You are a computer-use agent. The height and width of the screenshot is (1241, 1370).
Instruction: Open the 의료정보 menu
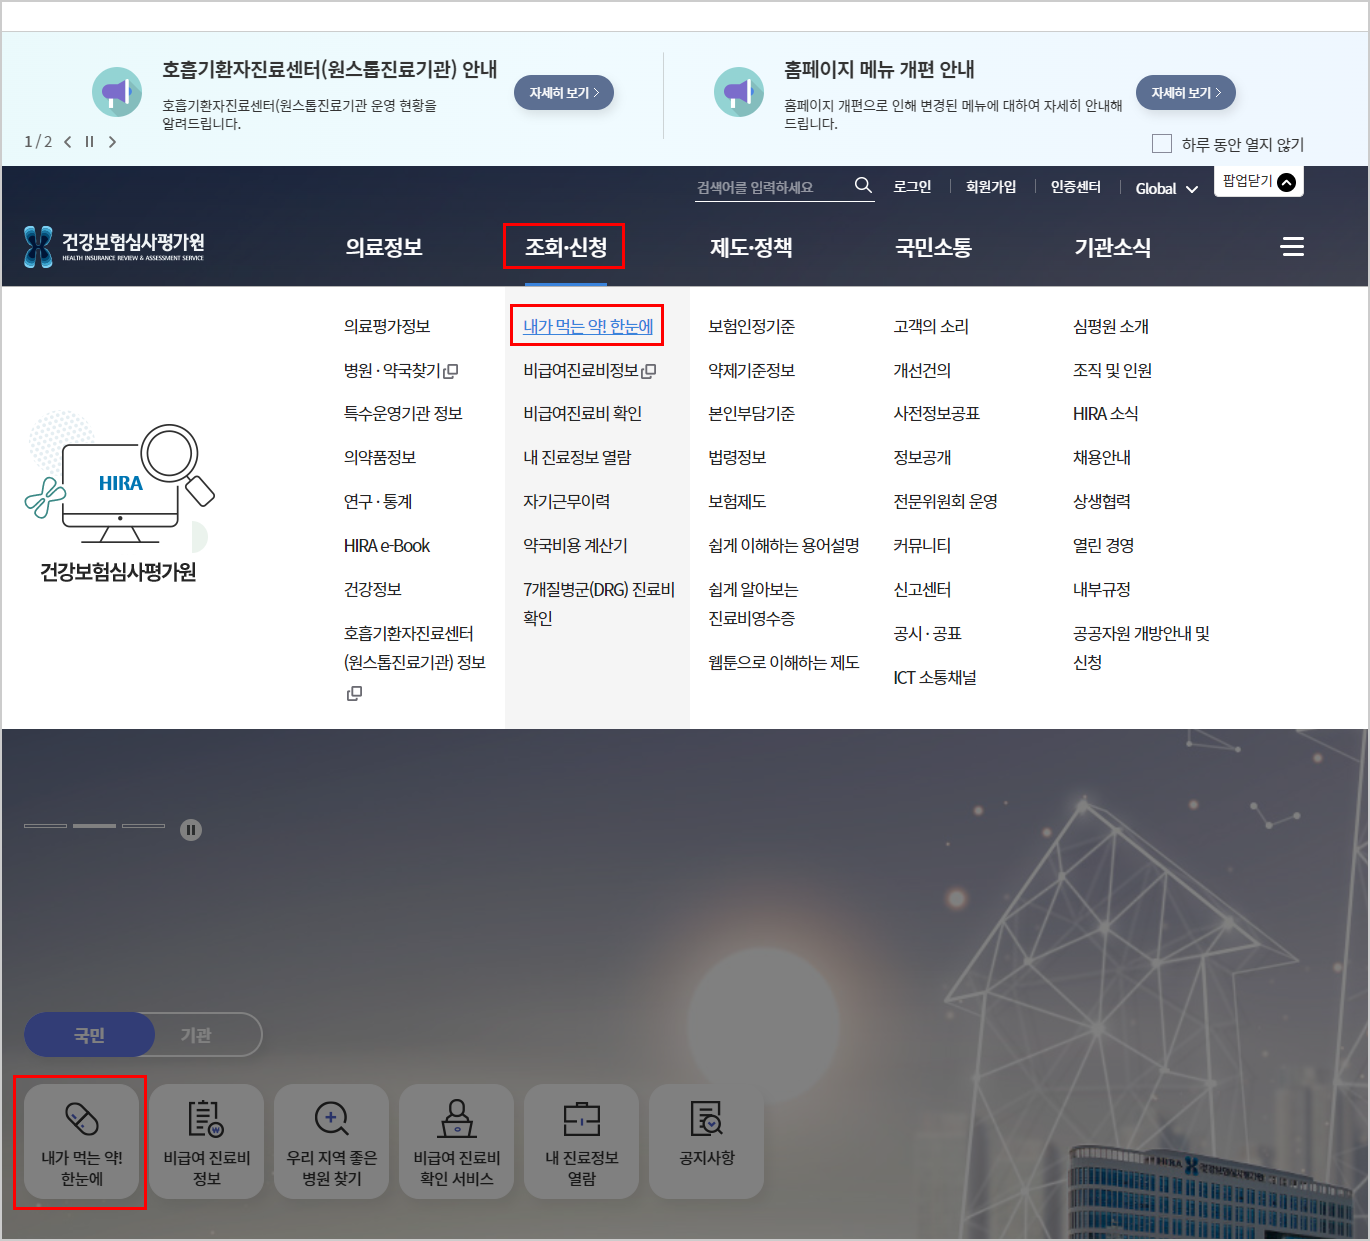[x=385, y=247]
